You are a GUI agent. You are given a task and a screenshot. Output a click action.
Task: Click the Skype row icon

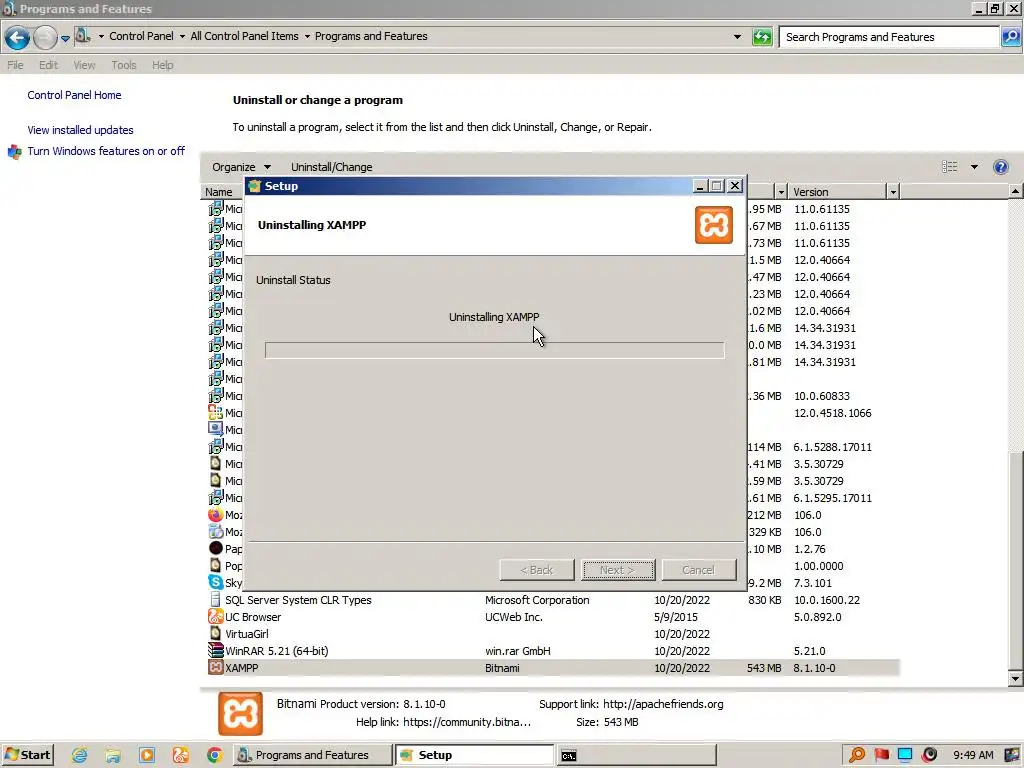point(216,583)
